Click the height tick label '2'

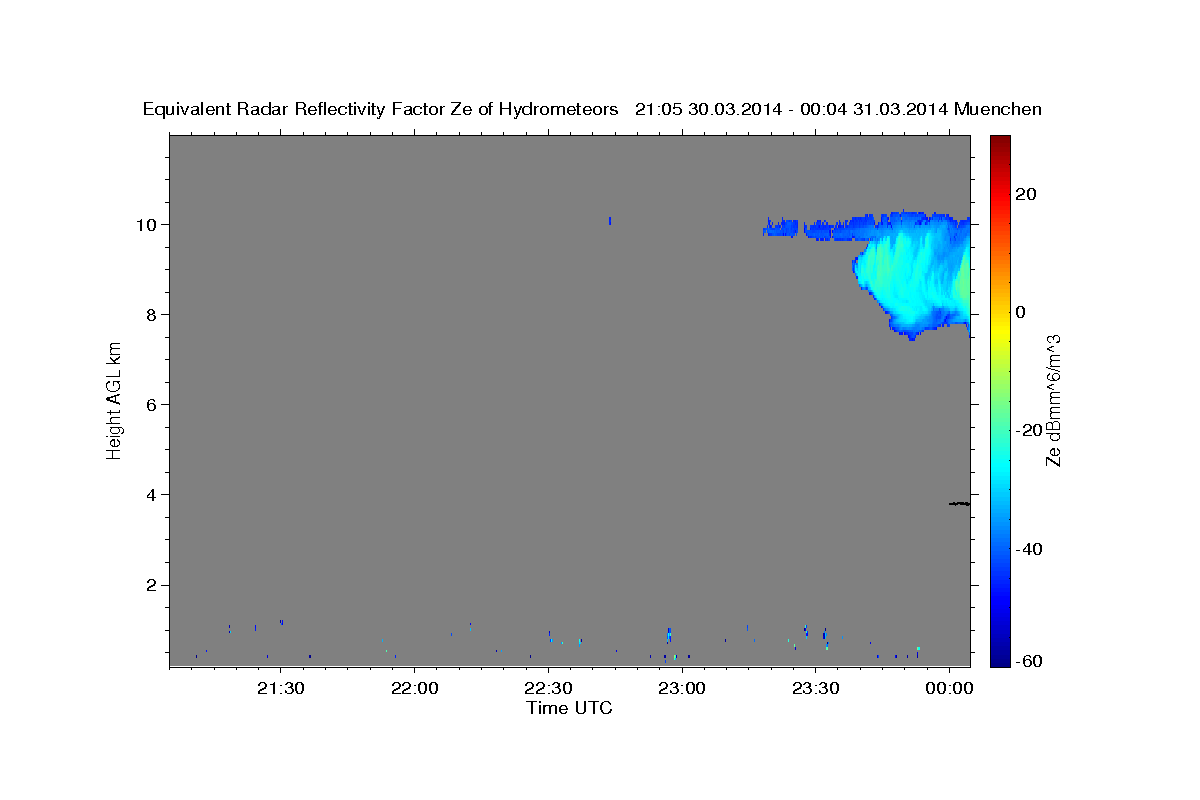pos(152,585)
